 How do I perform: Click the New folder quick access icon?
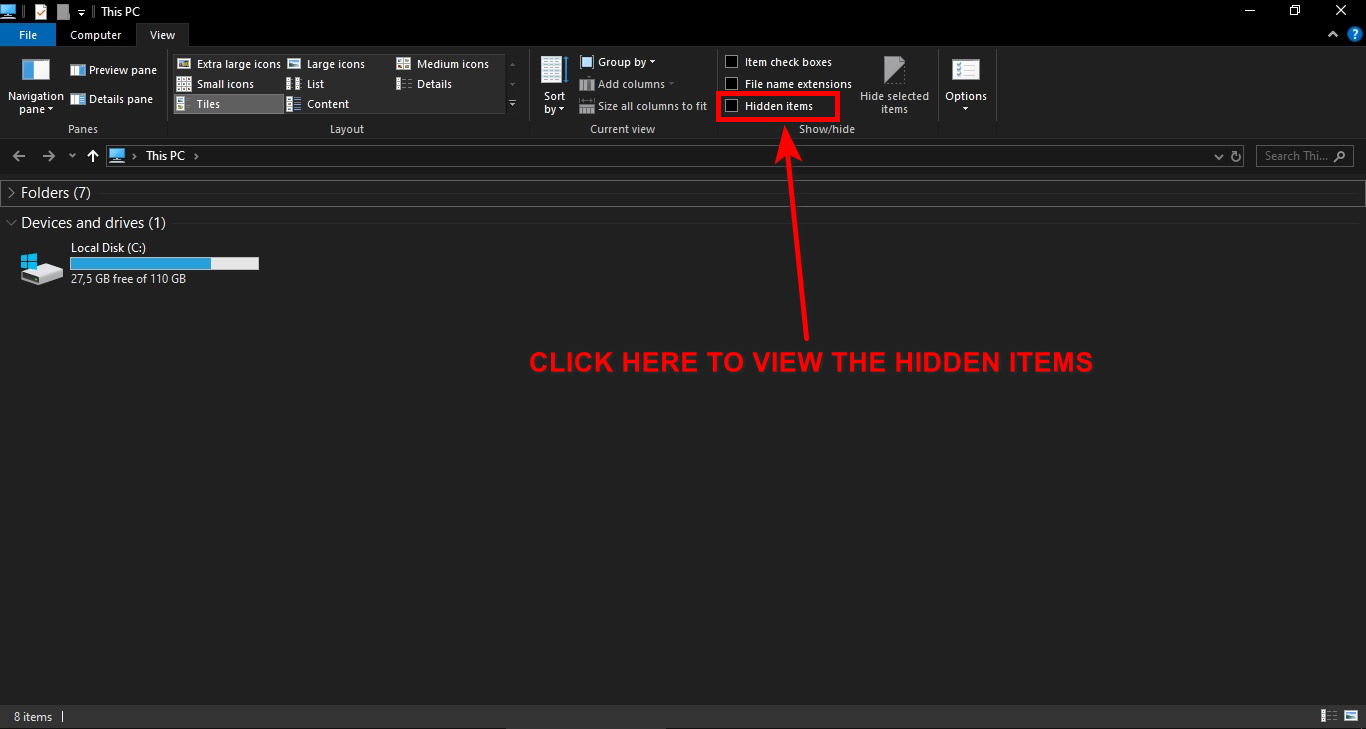[x=63, y=12]
